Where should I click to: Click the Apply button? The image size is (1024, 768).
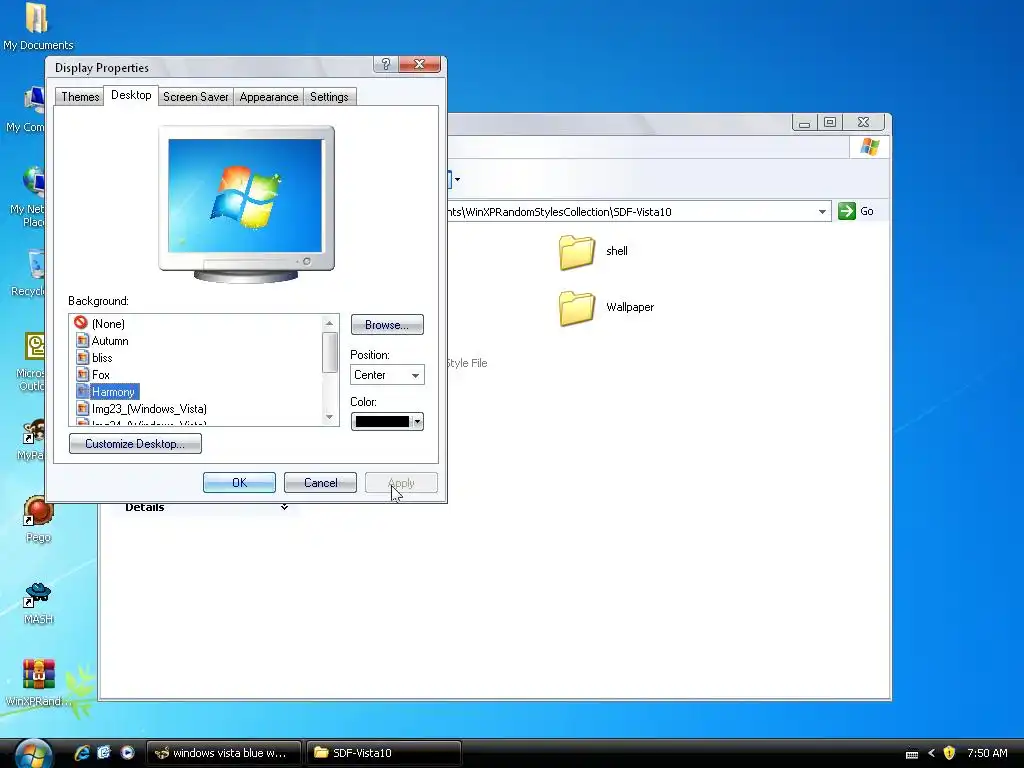click(401, 483)
